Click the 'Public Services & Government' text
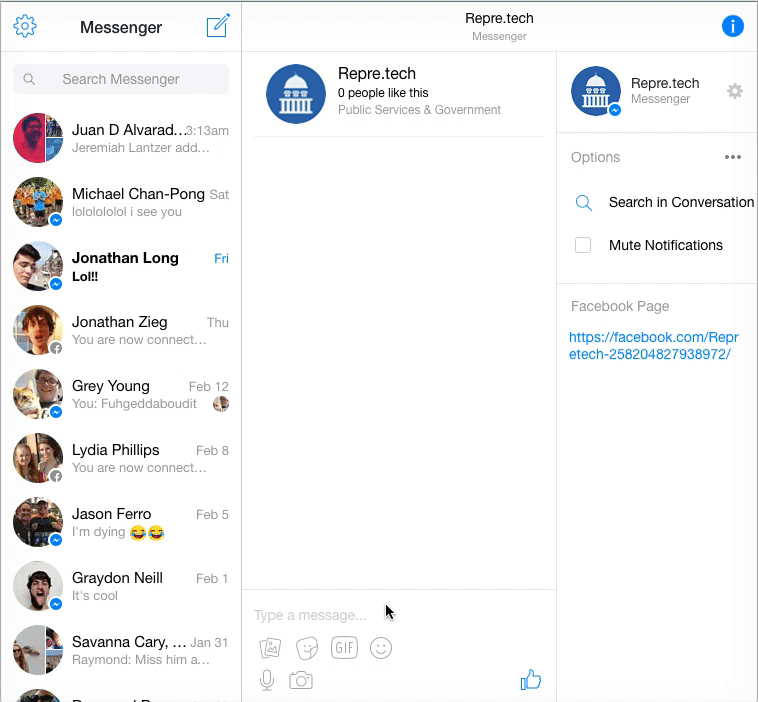Viewport: 758px width, 702px height. [x=419, y=110]
